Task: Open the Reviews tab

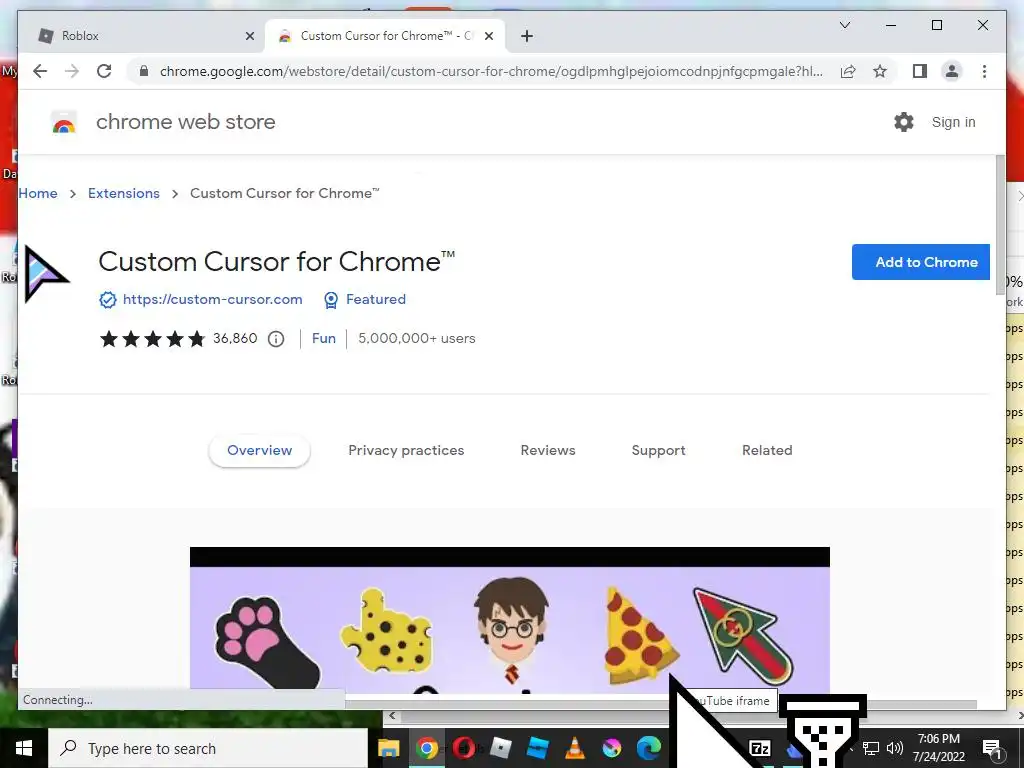Action: click(x=547, y=450)
